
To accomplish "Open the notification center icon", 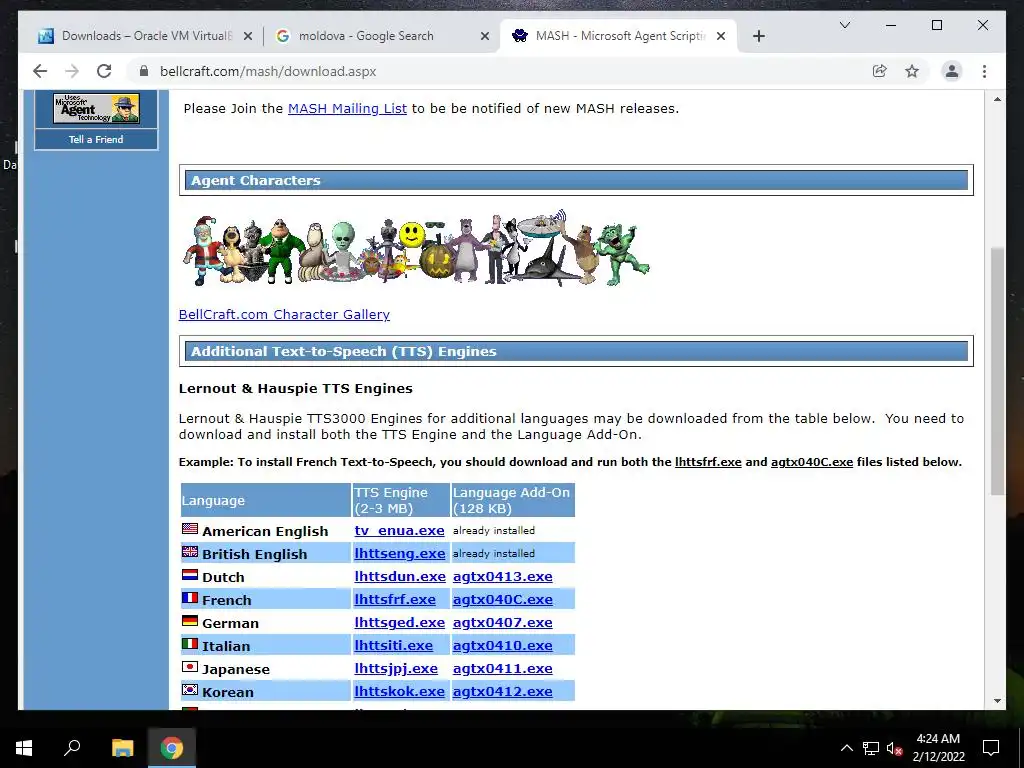I will [x=991, y=748].
